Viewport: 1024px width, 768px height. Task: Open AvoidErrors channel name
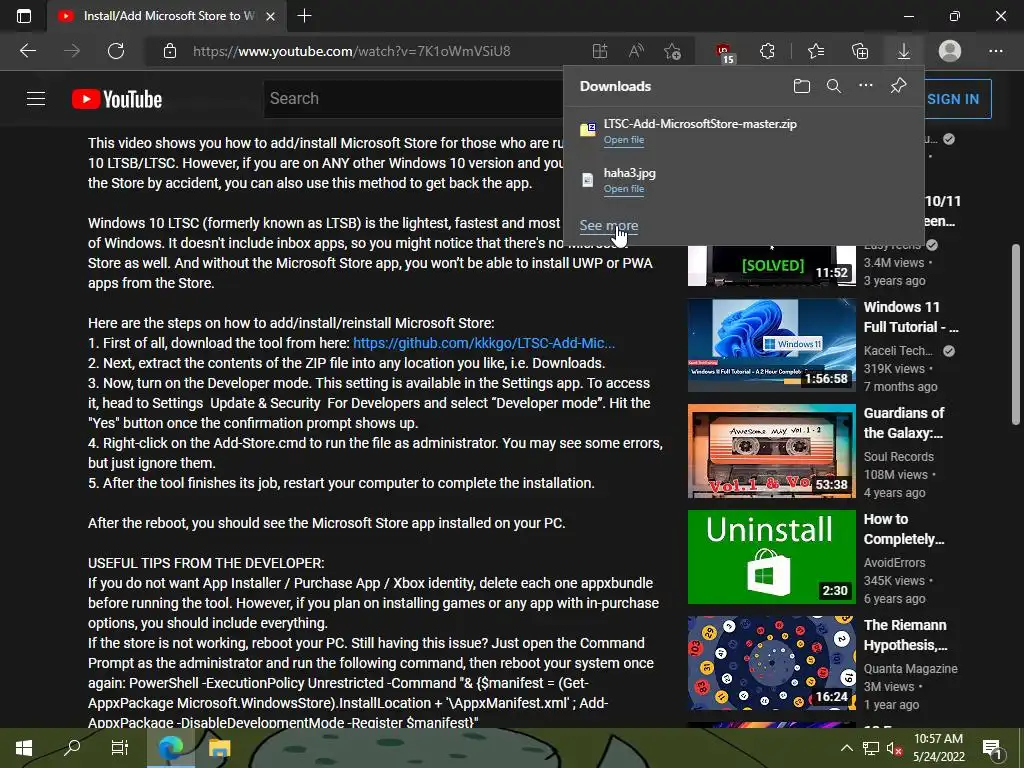point(894,562)
